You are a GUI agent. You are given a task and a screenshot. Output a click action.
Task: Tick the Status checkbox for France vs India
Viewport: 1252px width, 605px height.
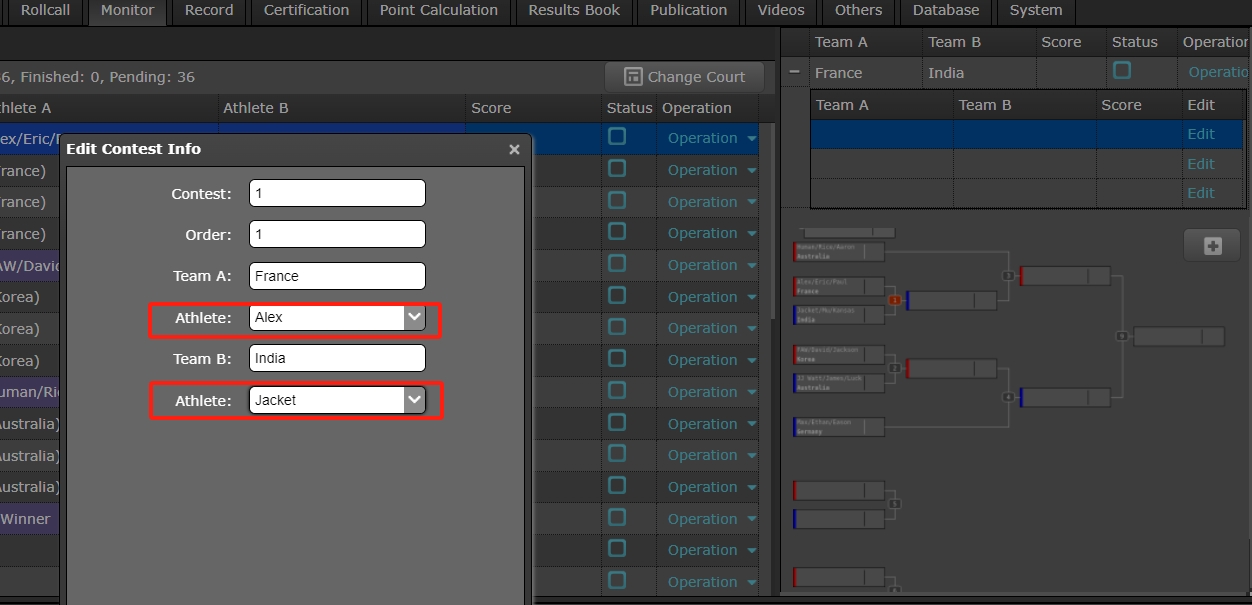1122,71
